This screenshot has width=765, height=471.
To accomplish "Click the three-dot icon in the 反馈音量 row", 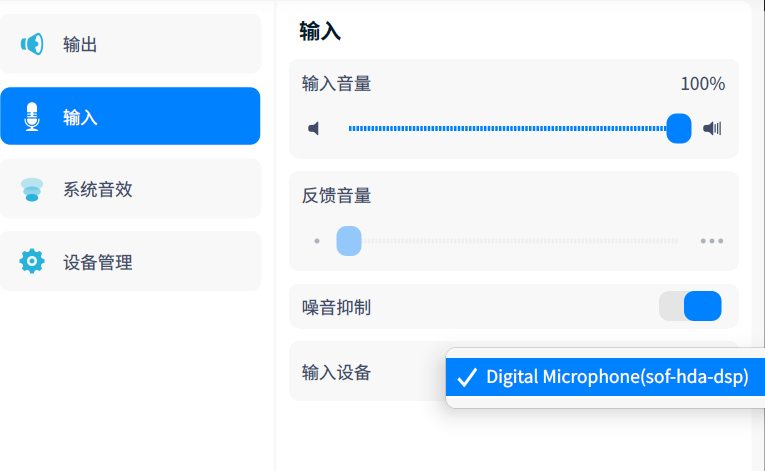I will point(712,241).
